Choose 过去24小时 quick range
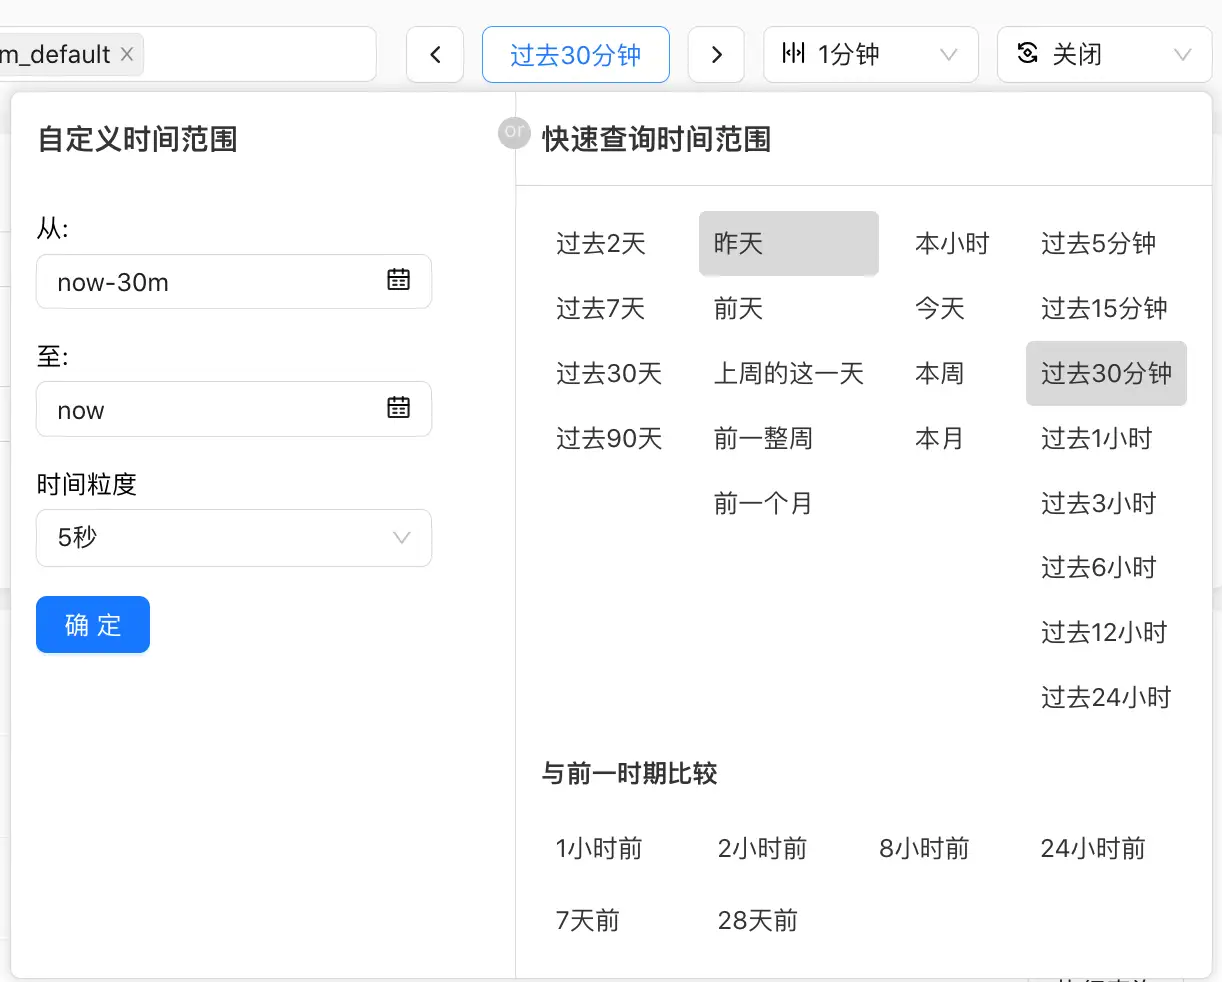 pyautogui.click(x=1105, y=697)
